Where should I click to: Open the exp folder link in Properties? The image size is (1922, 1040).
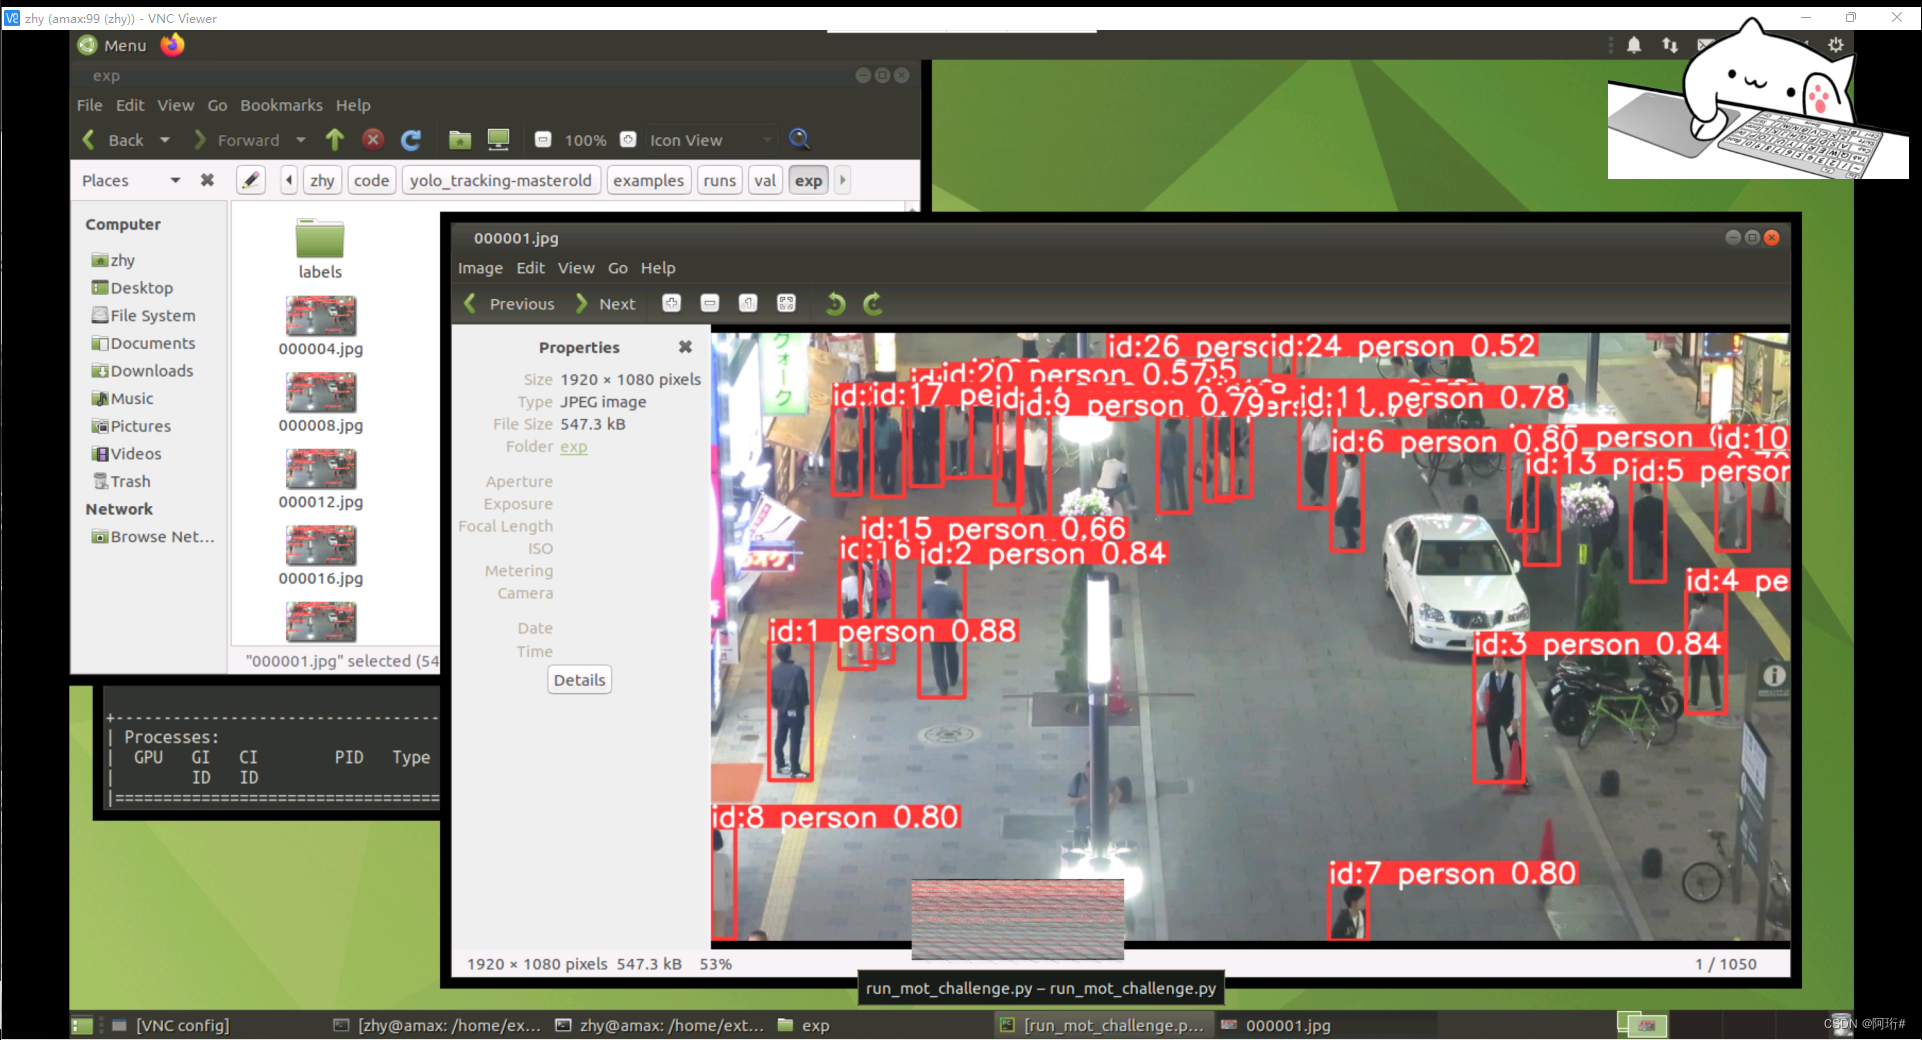(573, 447)
